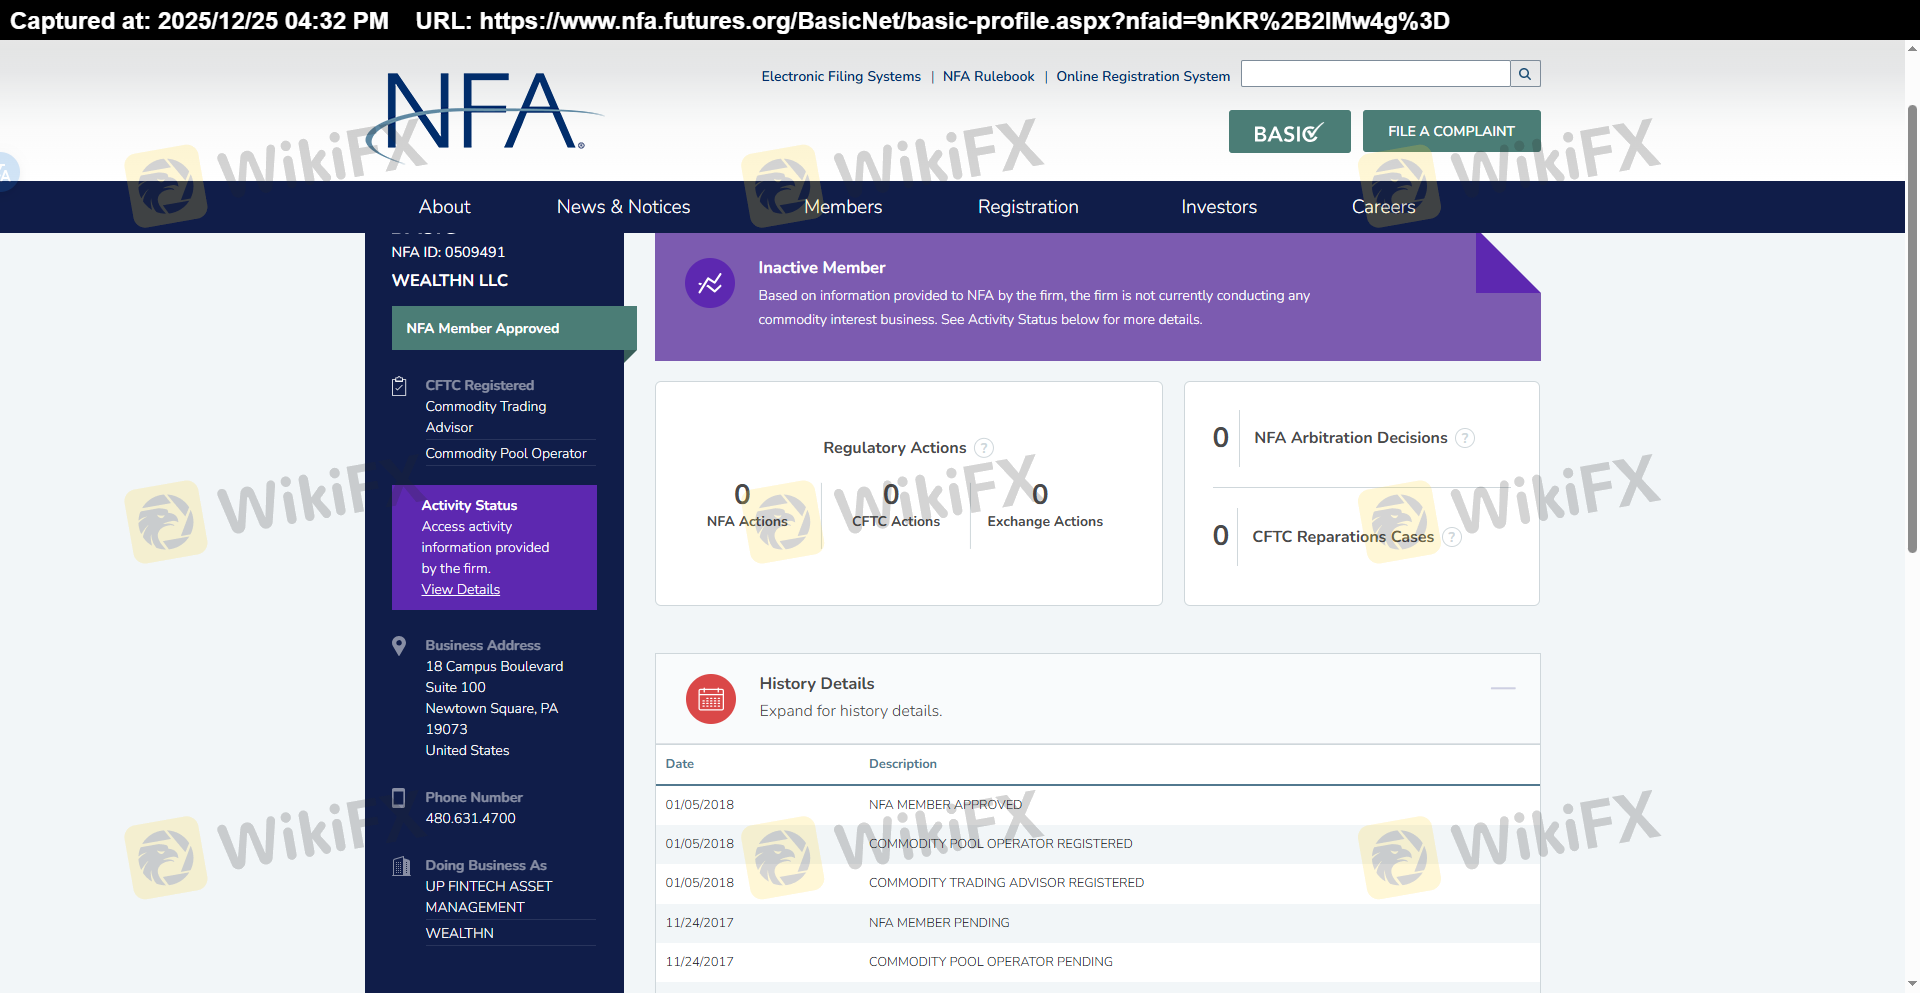Viewport: 1920px width, 993px height.
Task: Click the NFA Member Approved banner
Action: 514,328
